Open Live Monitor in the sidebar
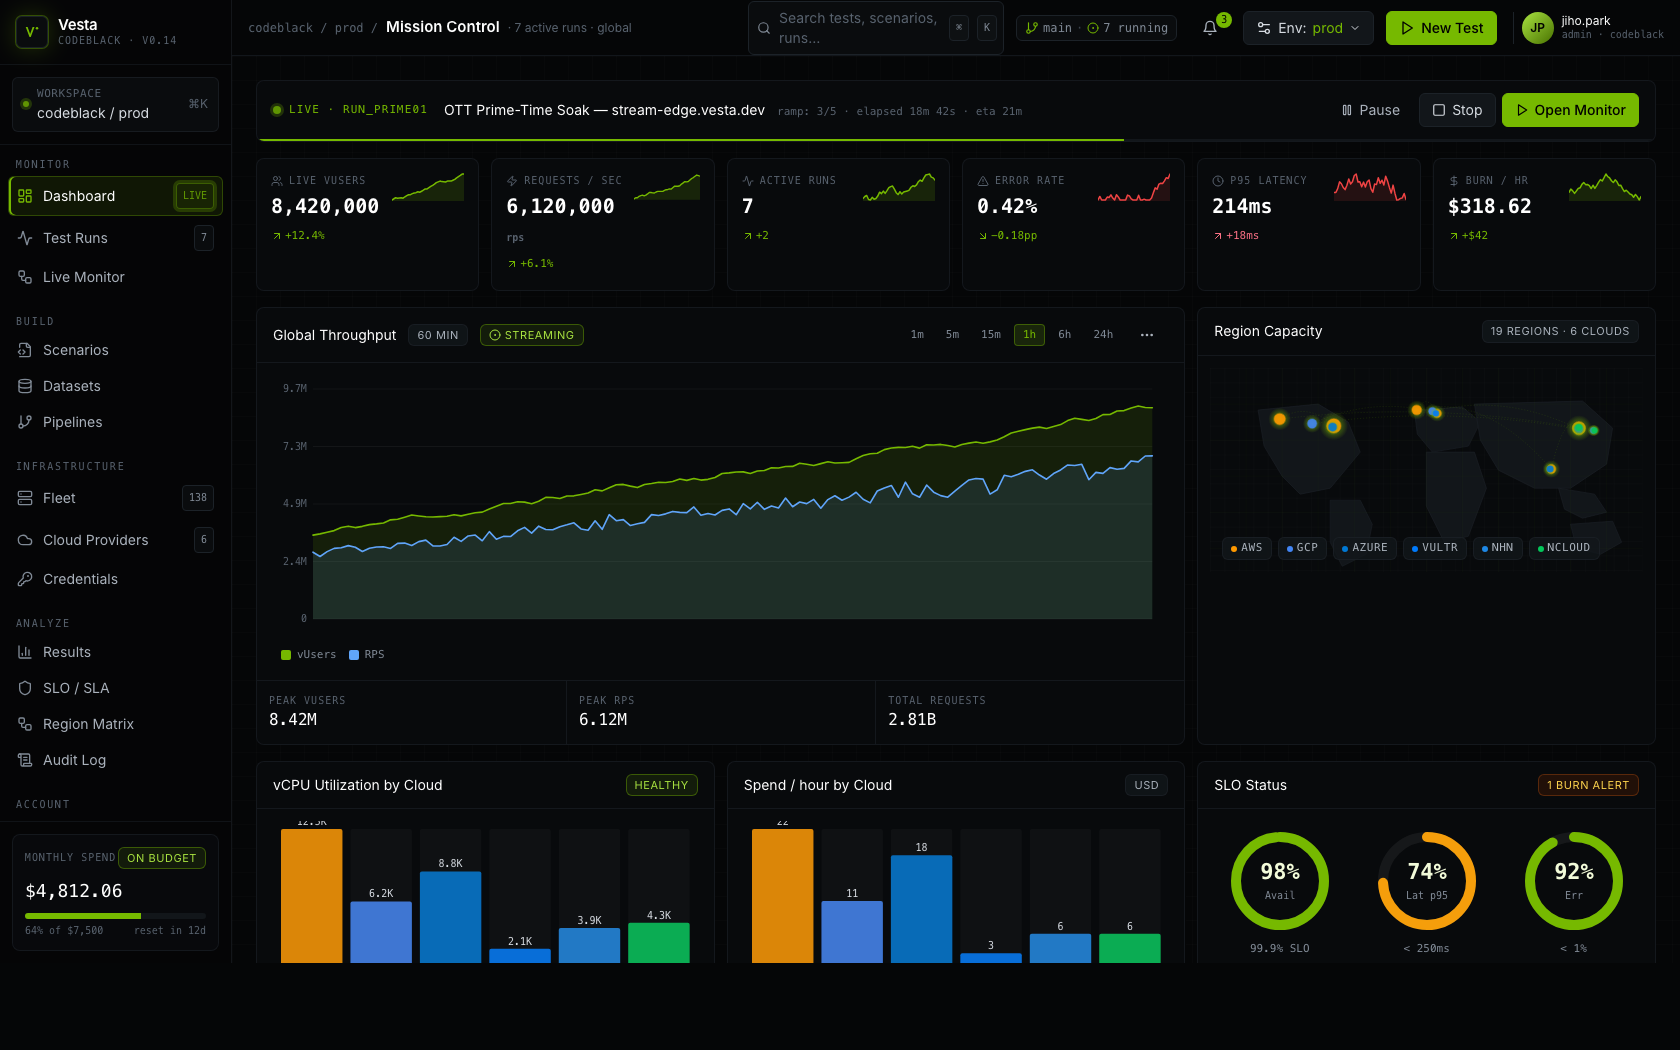The height and width of the screenshot is (1050, 1680). tap(83, 277)
